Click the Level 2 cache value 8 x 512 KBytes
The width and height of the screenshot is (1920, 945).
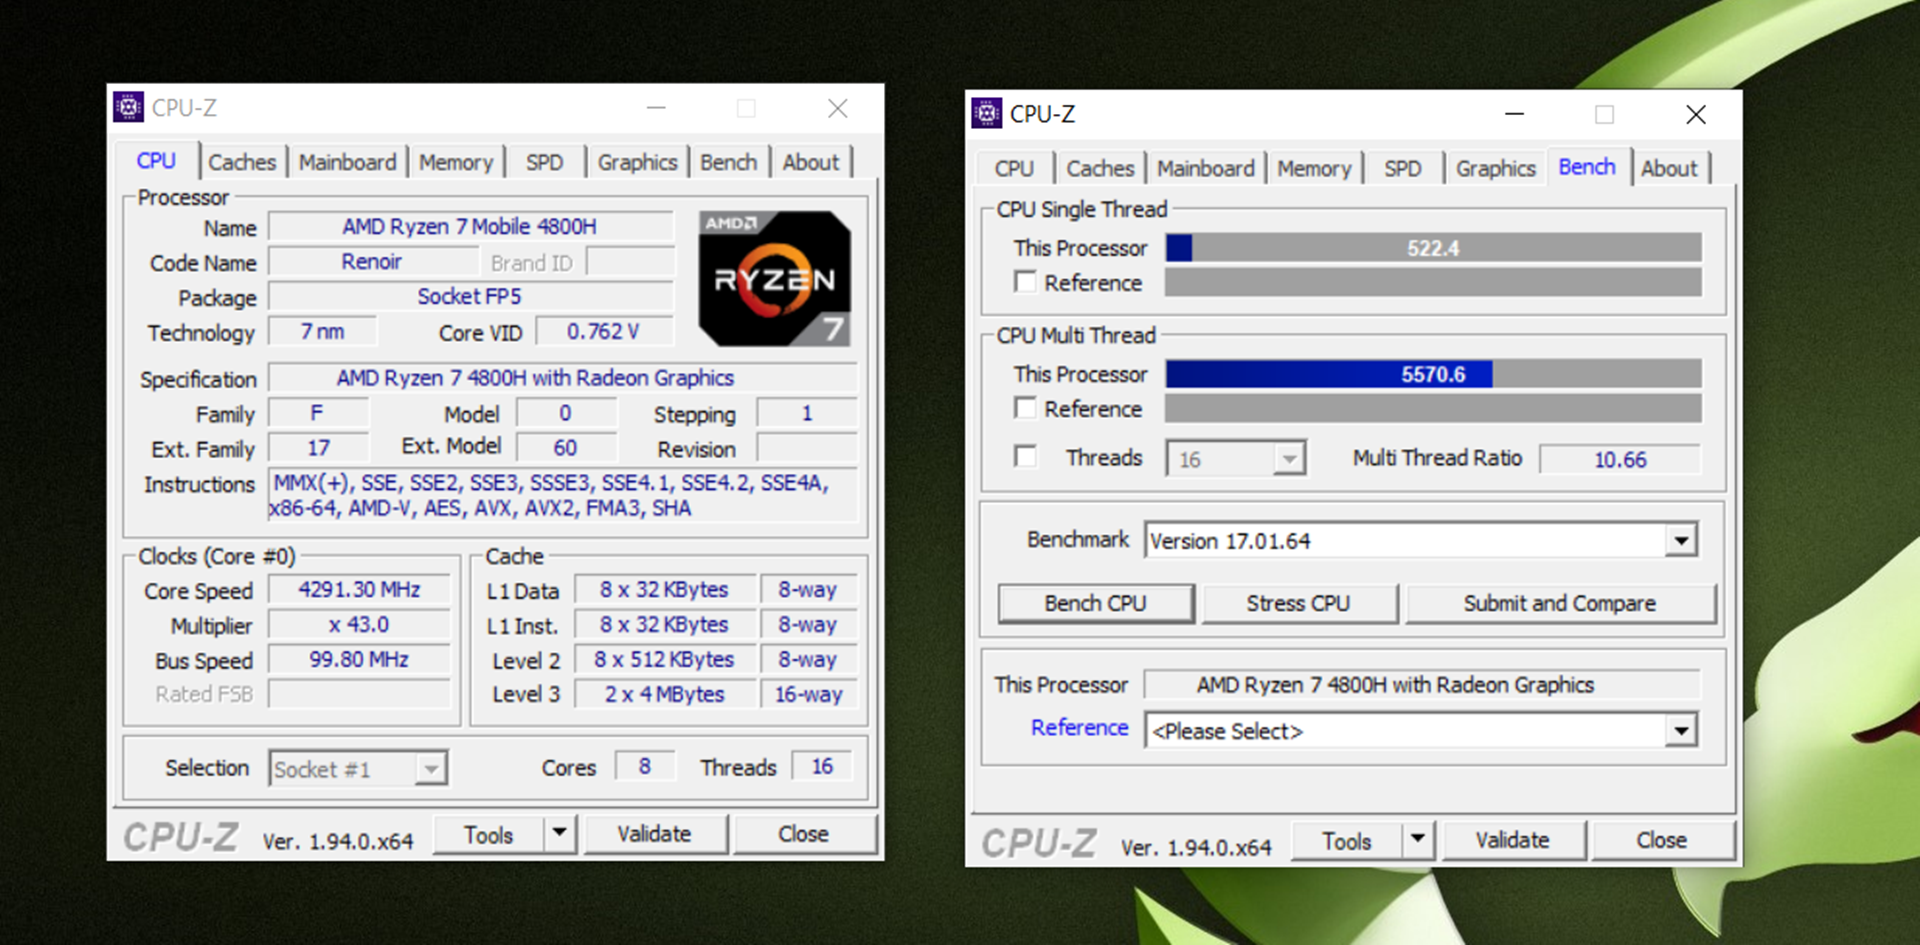(x=665, y=660)
